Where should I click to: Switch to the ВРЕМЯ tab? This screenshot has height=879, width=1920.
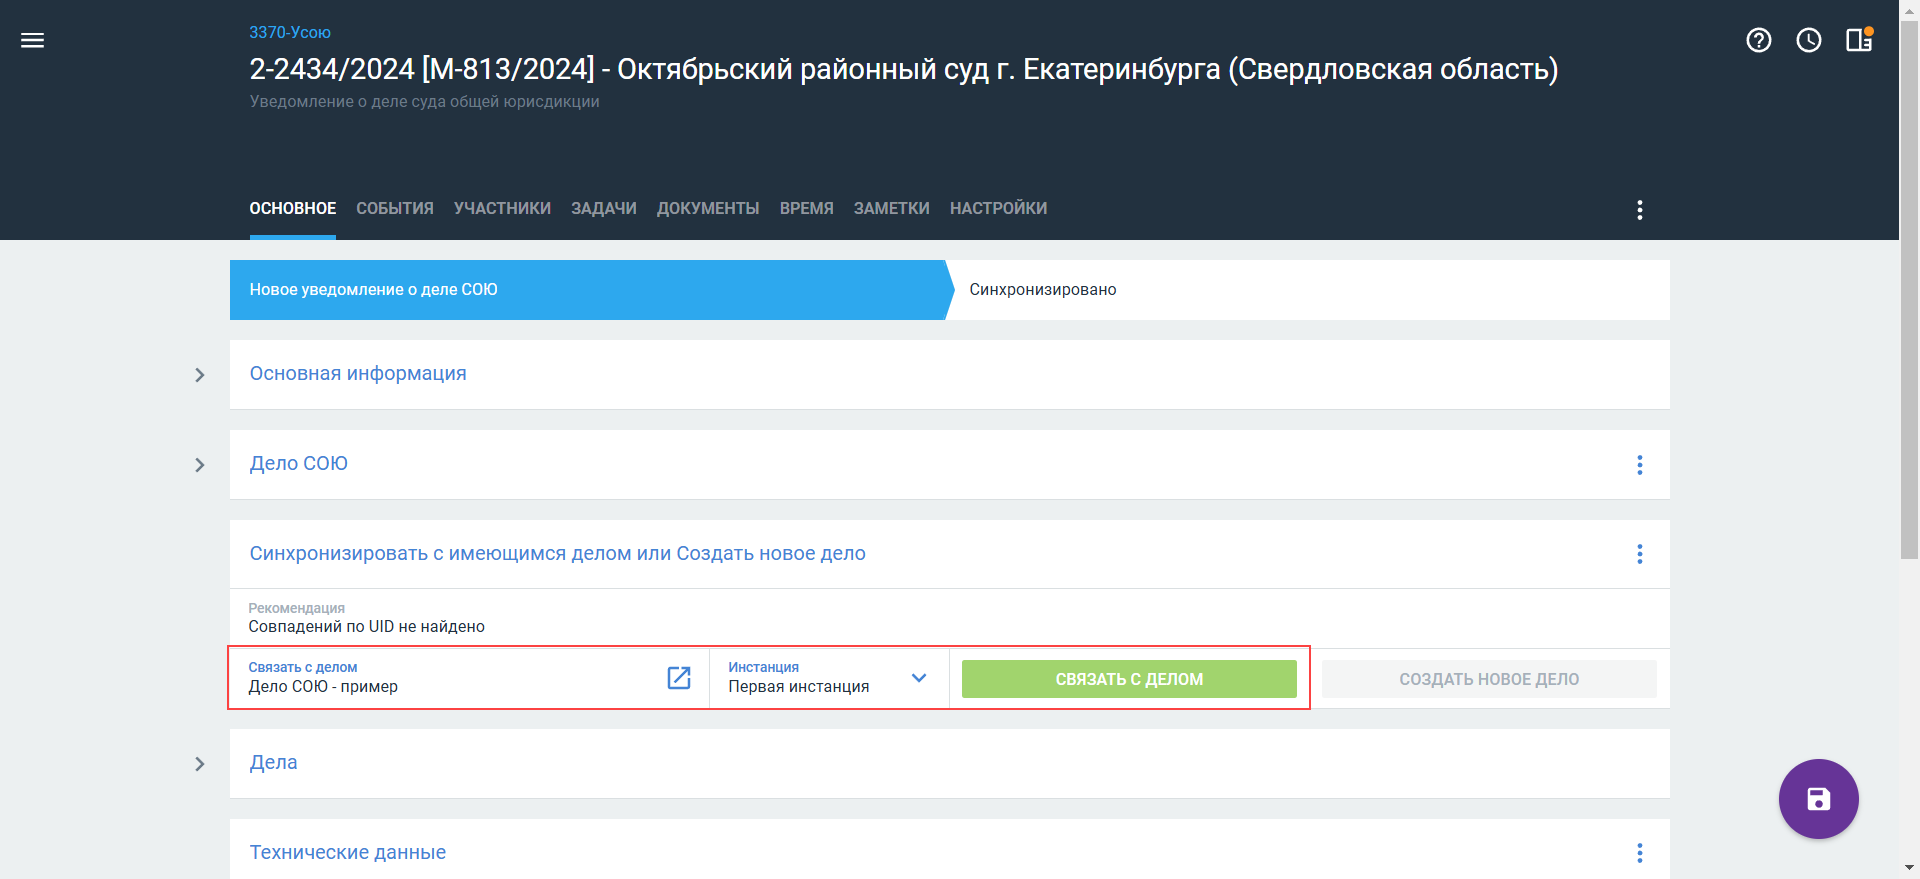click(x=807, y=208)
